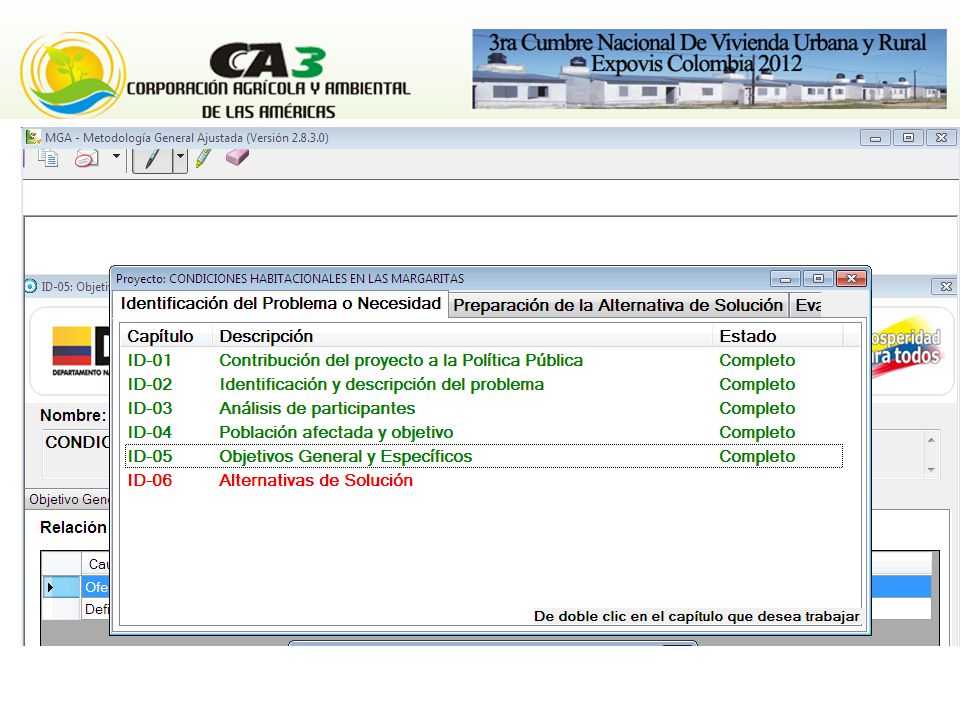
Task: Maximize the MGA main window
Action: tap(909, 138)
